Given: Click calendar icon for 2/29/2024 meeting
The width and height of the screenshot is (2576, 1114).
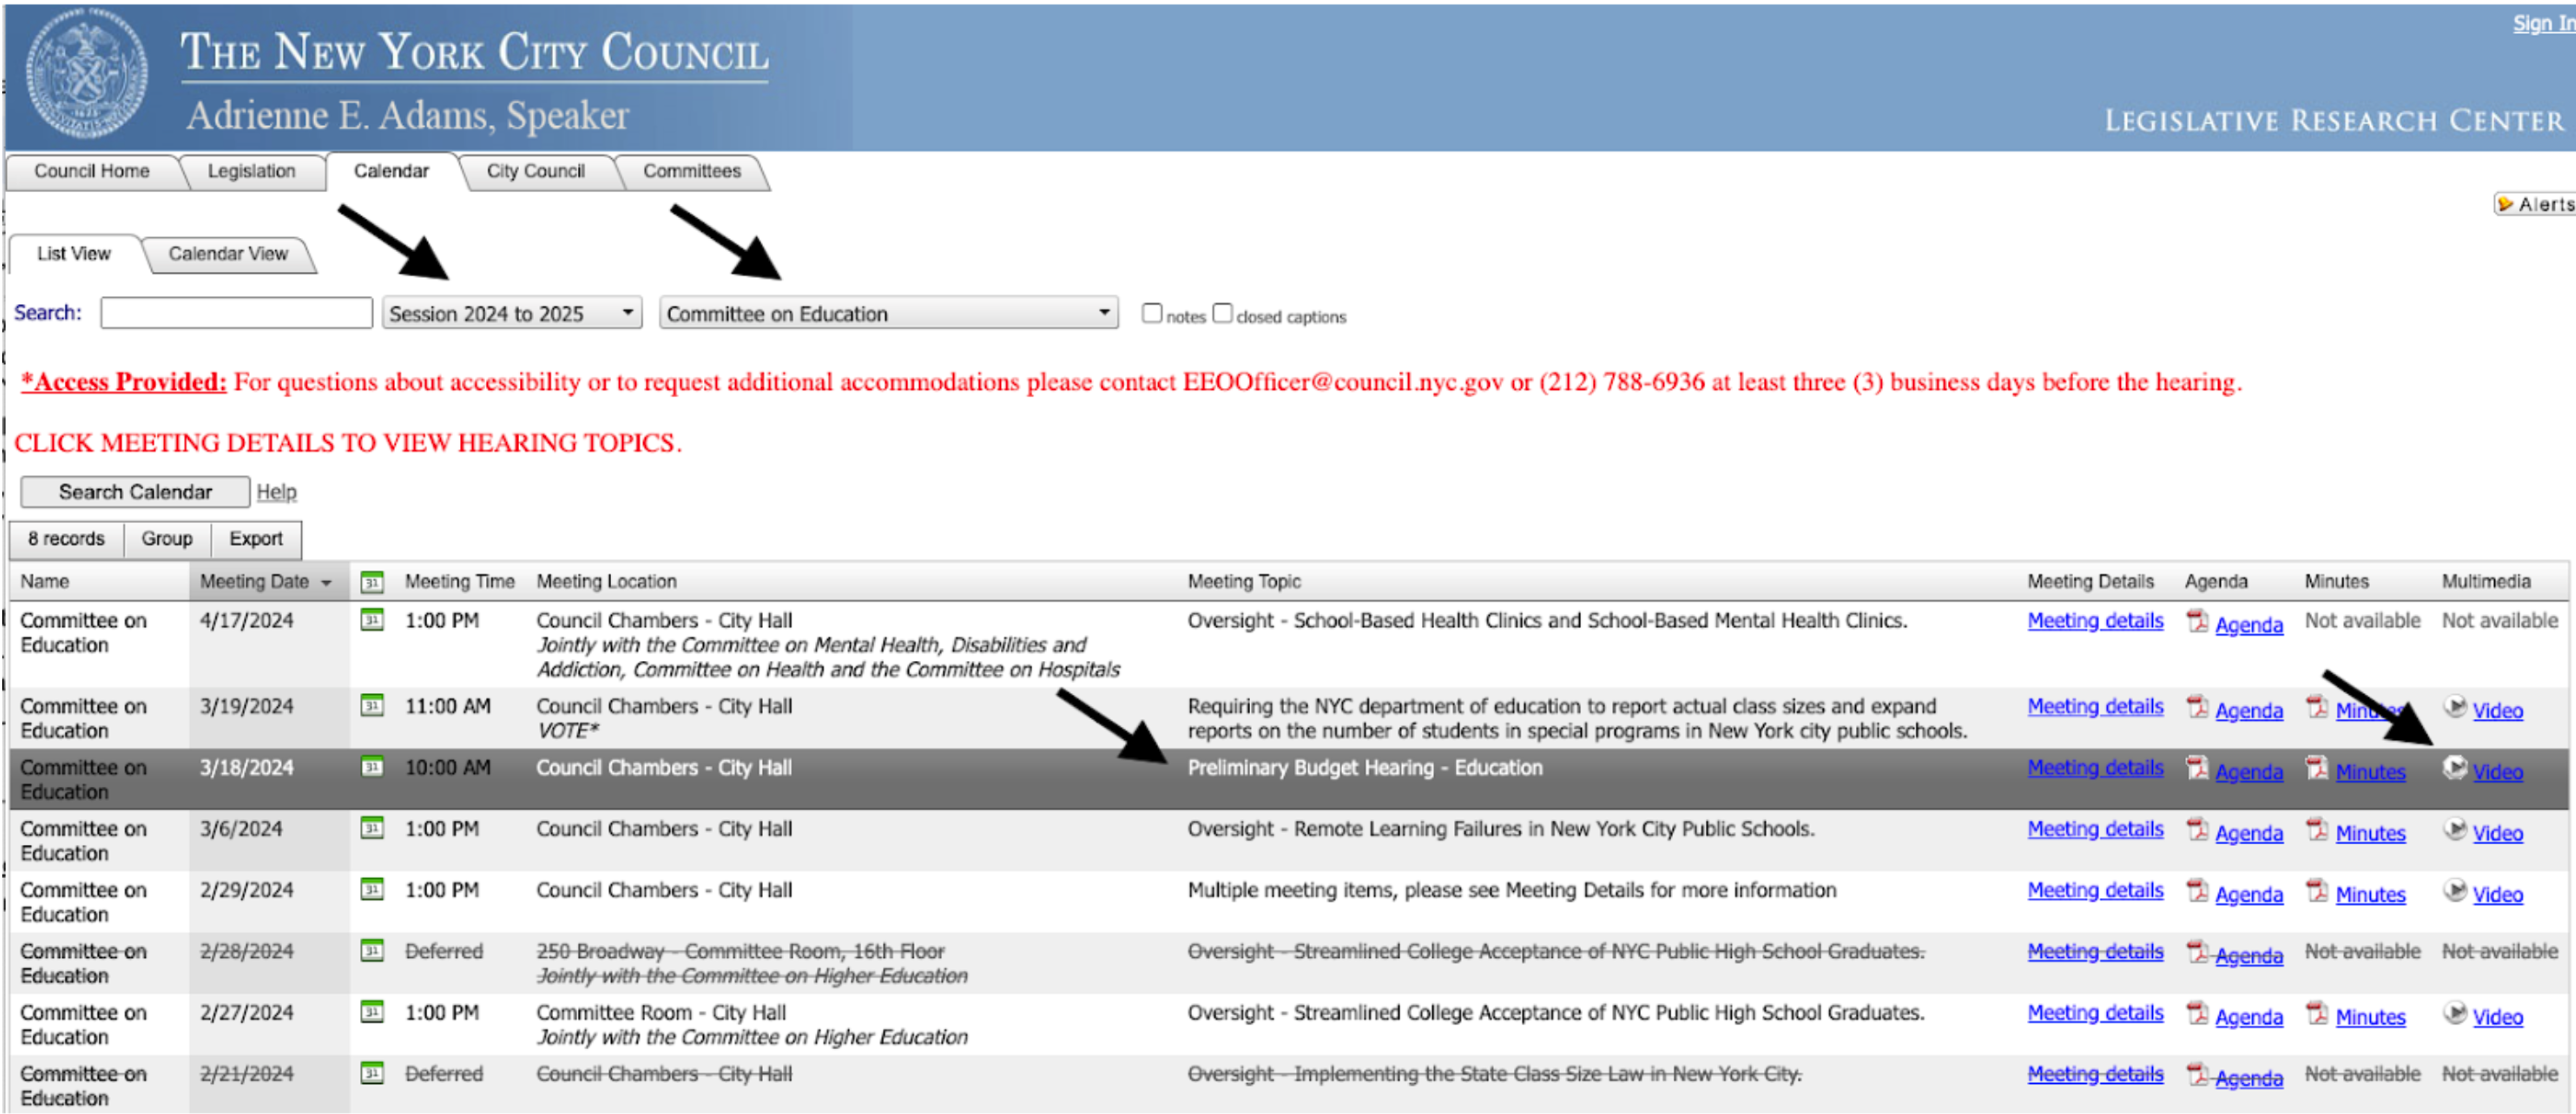Looking at the screenshot, I should pyautogui.click(x=372, y=889).
